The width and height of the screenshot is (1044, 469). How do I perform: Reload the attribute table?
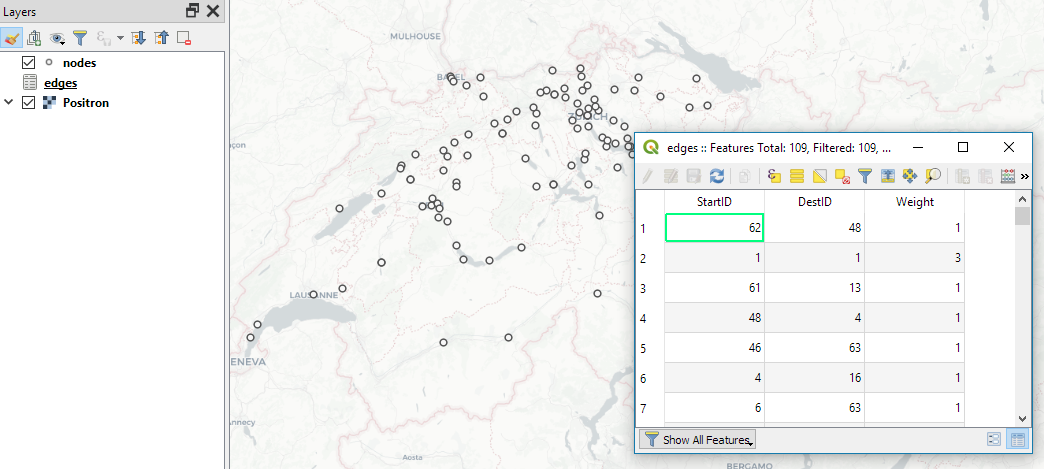pyautogui.click(x=716, y=176)
